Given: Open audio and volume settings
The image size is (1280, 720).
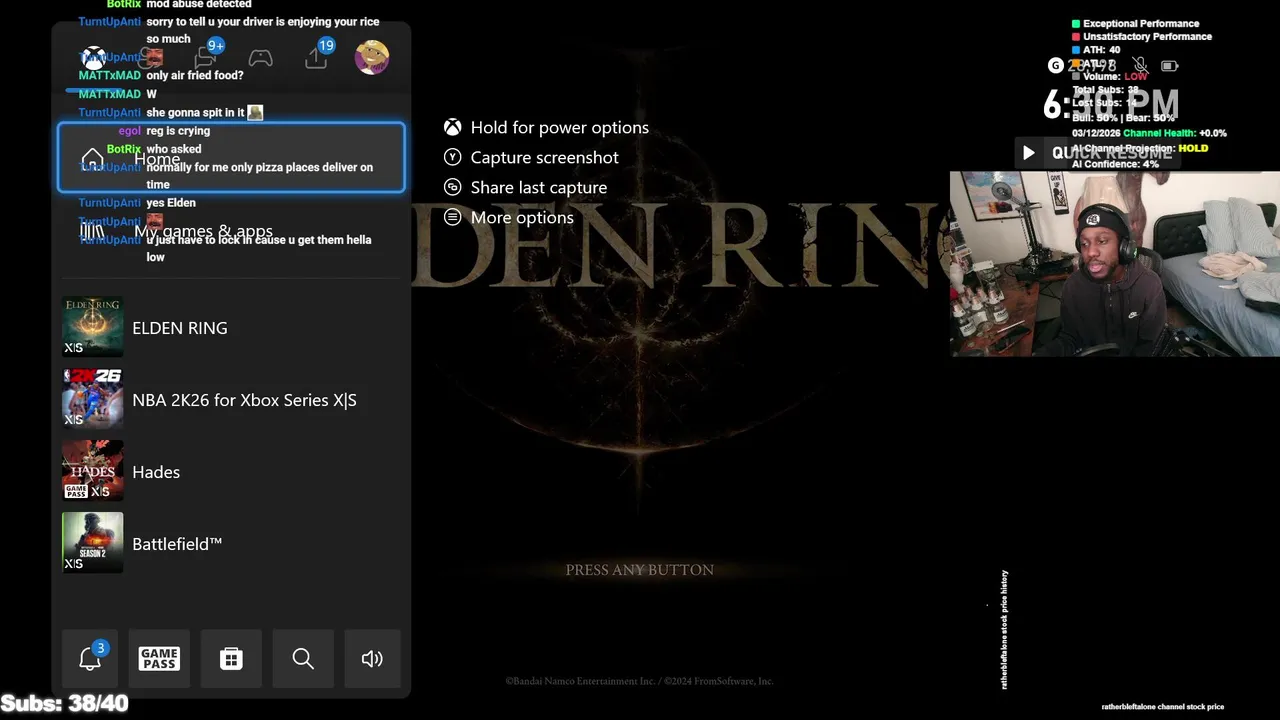Looking at the screenshot, I should pyautogui.click(x=372, y=658).
